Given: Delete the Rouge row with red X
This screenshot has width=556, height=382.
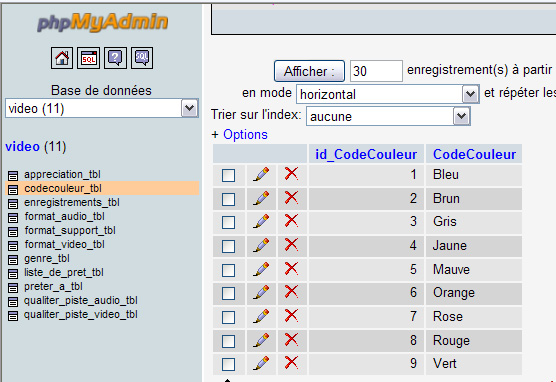Looking at the screenshot, I should [x=291, y=339].
